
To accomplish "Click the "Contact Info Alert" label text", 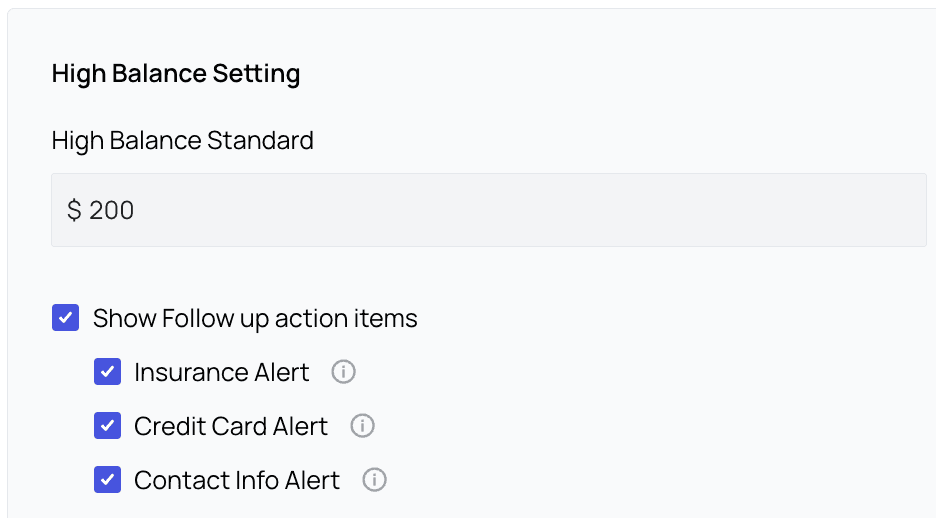I will [x=236, y=480].
